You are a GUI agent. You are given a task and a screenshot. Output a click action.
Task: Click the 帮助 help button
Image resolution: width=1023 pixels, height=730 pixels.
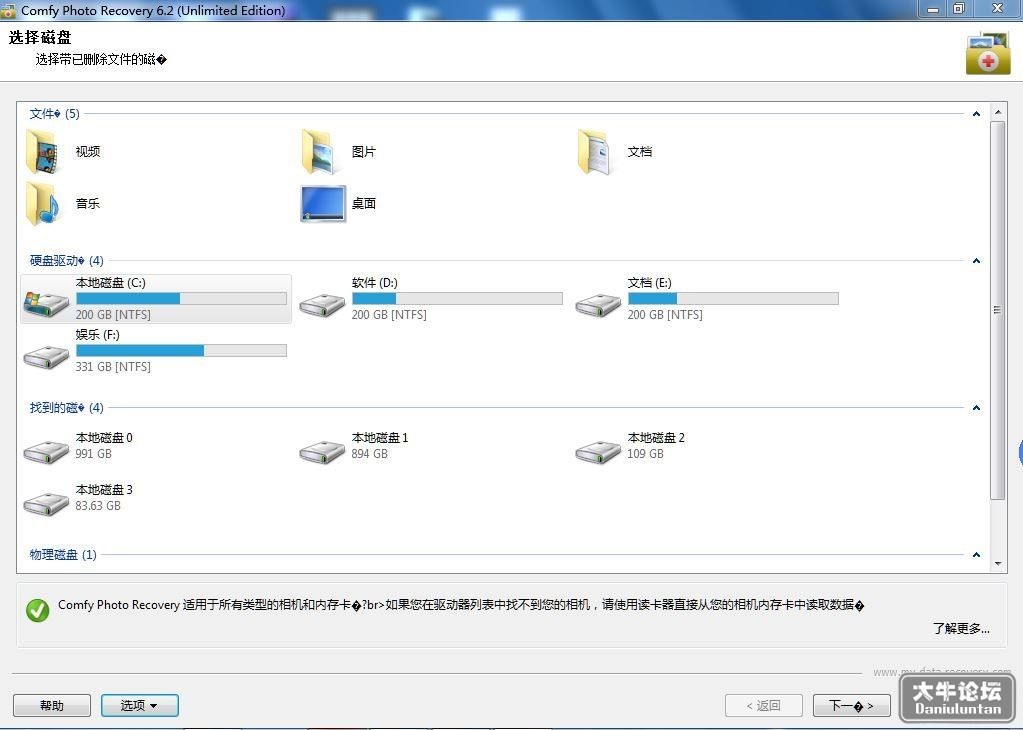tap(52, 705)
